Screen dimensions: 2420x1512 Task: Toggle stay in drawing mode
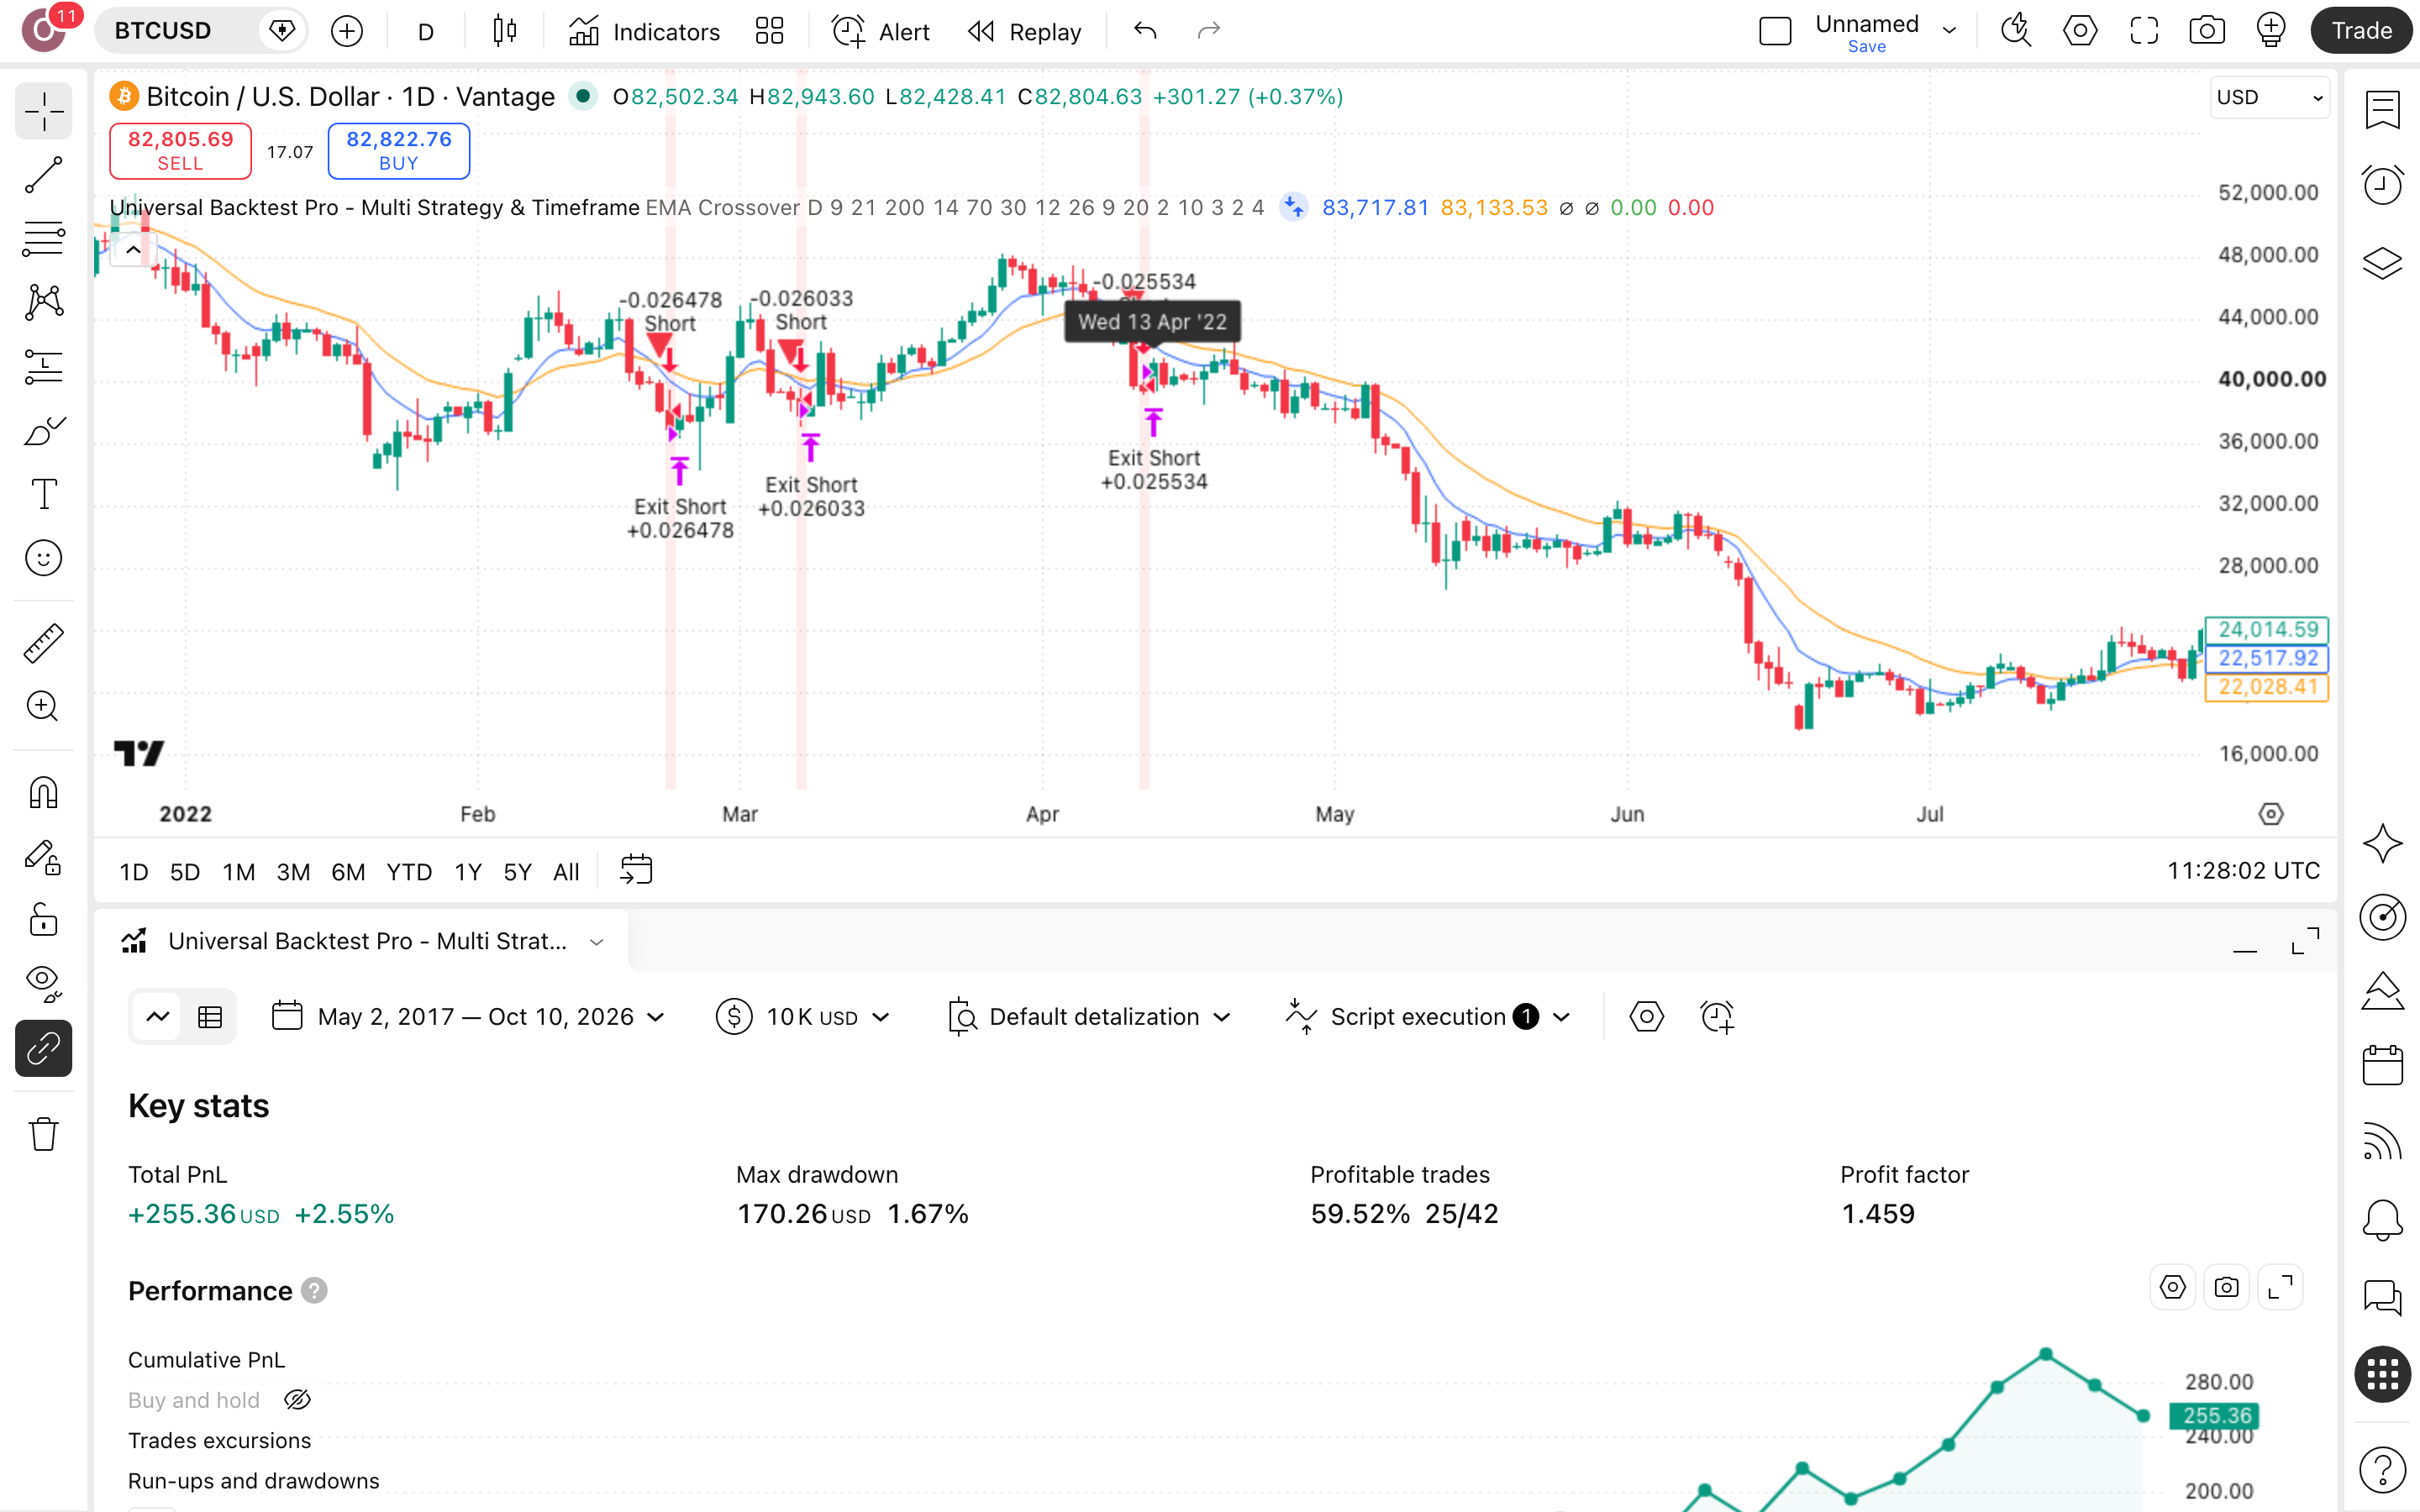pyautogui.click(x=44, y=857)
